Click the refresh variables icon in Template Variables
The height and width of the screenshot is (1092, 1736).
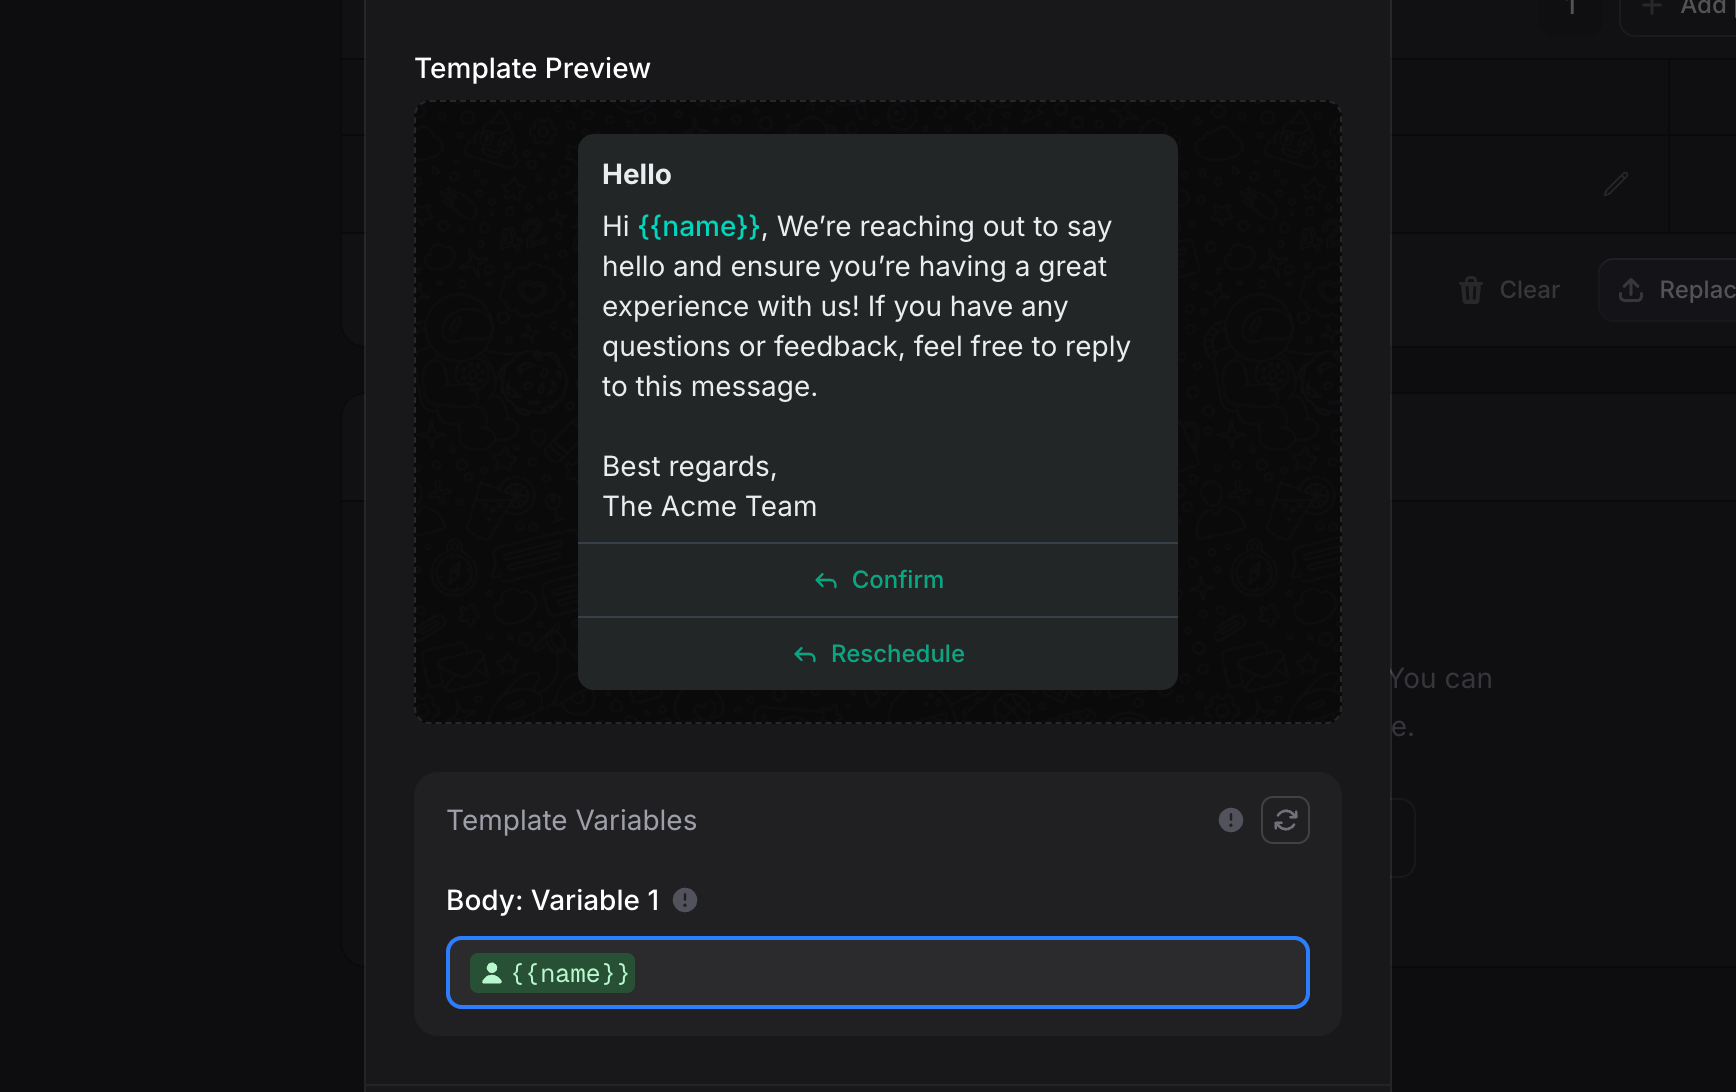point(1285,819)
